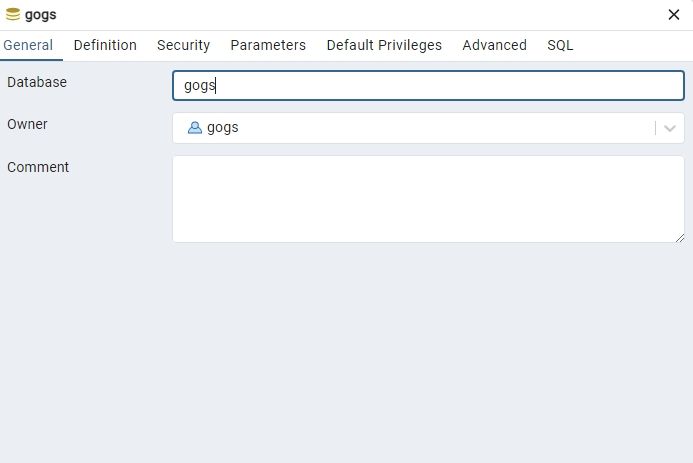Click the Owner field label
Screen dimensions: 693x463
(x=27, y=124)
